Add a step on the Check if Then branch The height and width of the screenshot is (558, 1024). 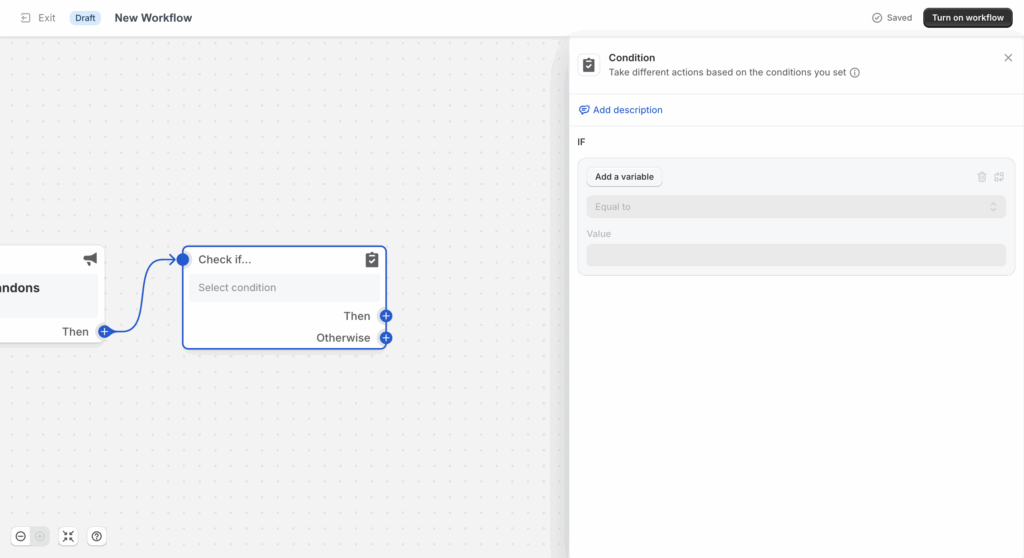386,316
